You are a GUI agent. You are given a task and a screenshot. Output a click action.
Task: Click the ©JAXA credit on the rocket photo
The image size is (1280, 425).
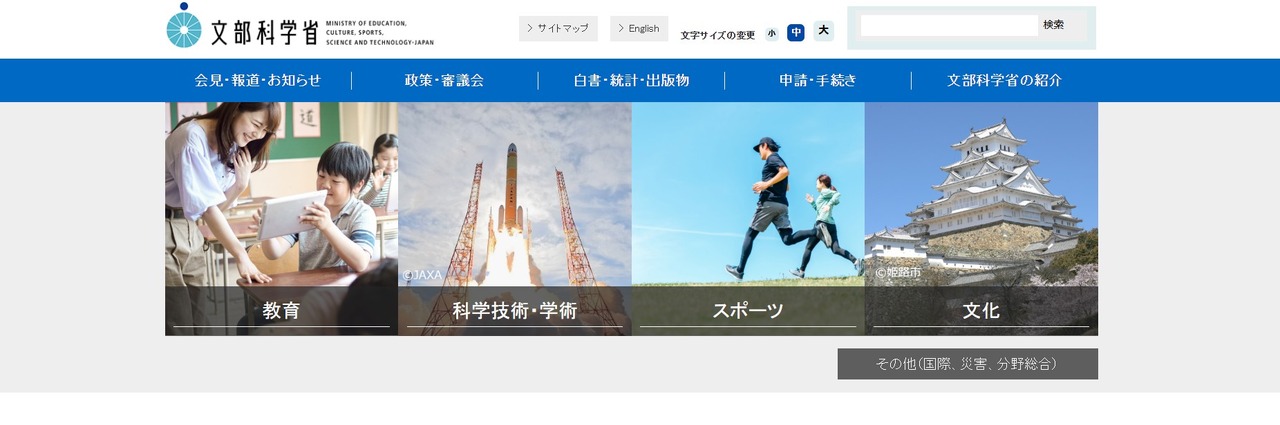tap(422, 275)
